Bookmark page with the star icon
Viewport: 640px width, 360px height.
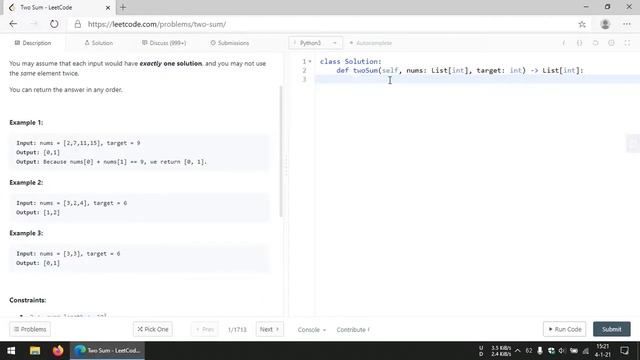[x=582, y=24]
